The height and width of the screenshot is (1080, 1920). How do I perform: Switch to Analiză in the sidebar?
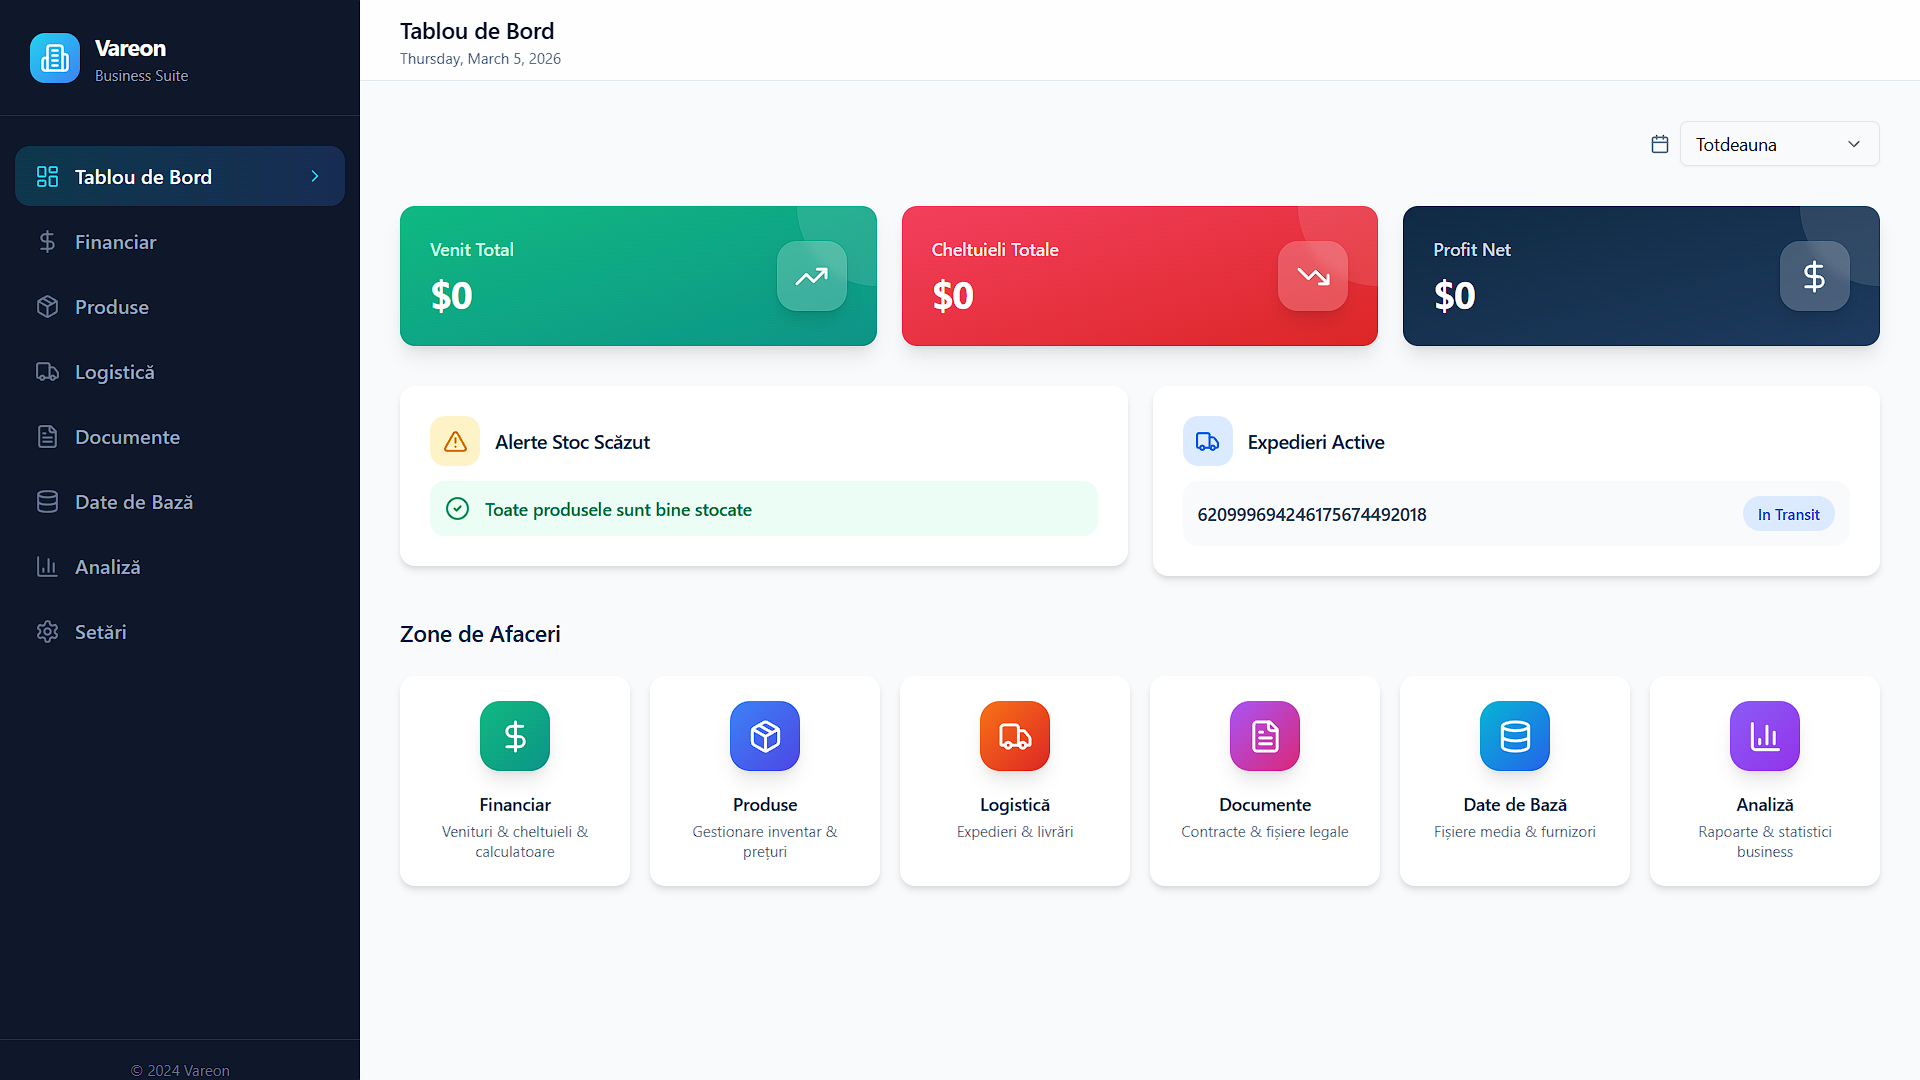point(180,567)
